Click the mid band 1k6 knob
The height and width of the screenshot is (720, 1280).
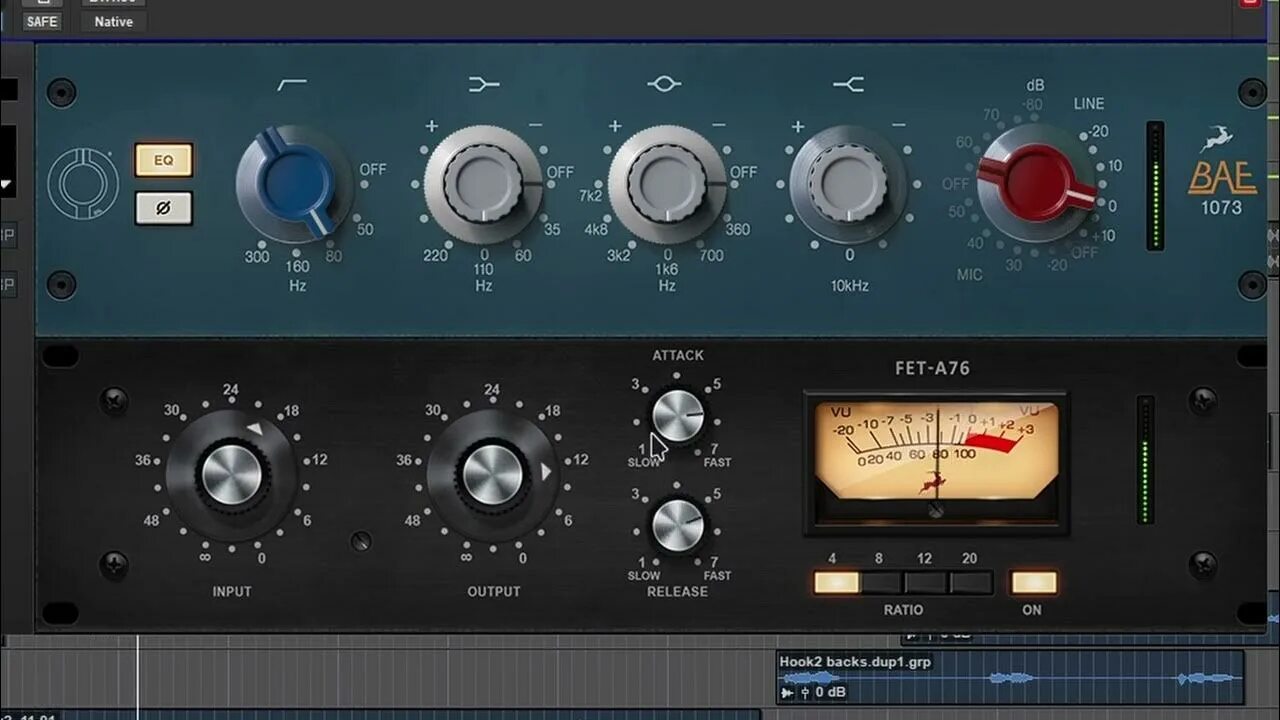pos(666,184)
